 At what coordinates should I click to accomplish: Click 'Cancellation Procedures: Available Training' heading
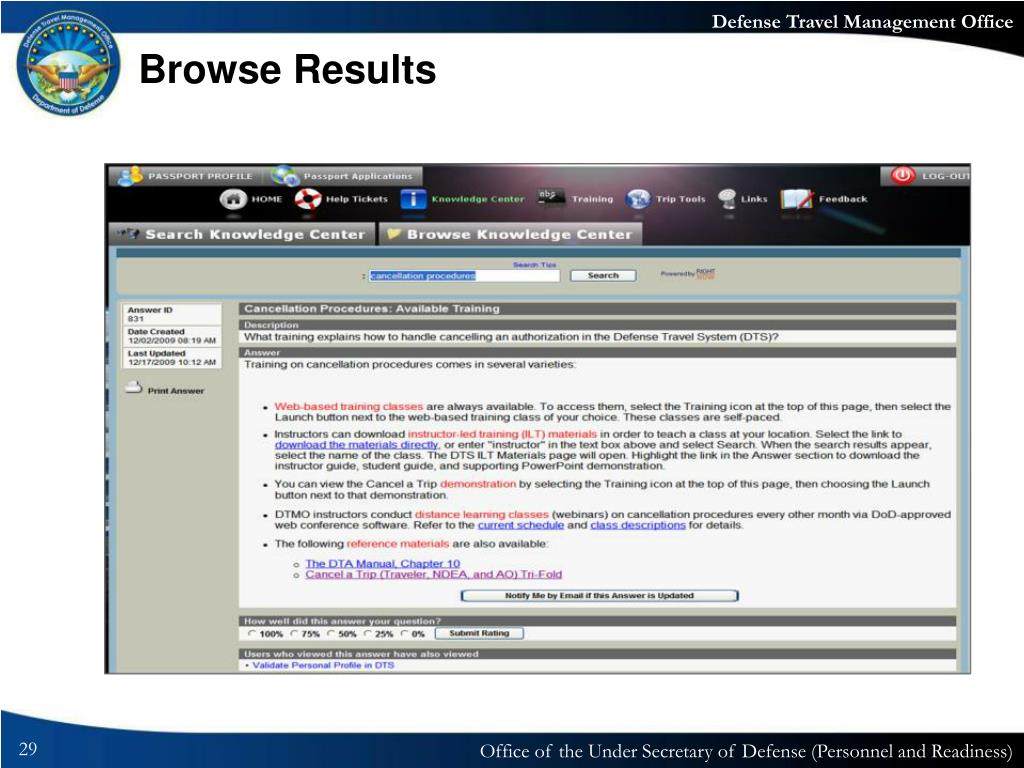click(x=372, y=309)
